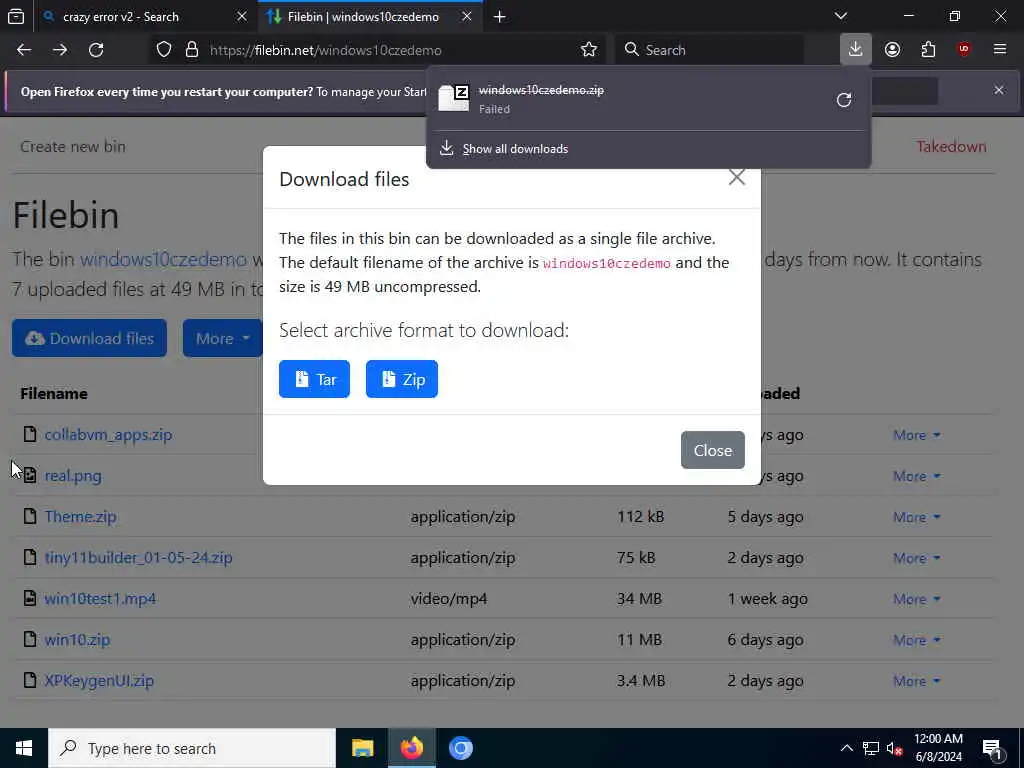Click the Type here to search box

point(192,748)
